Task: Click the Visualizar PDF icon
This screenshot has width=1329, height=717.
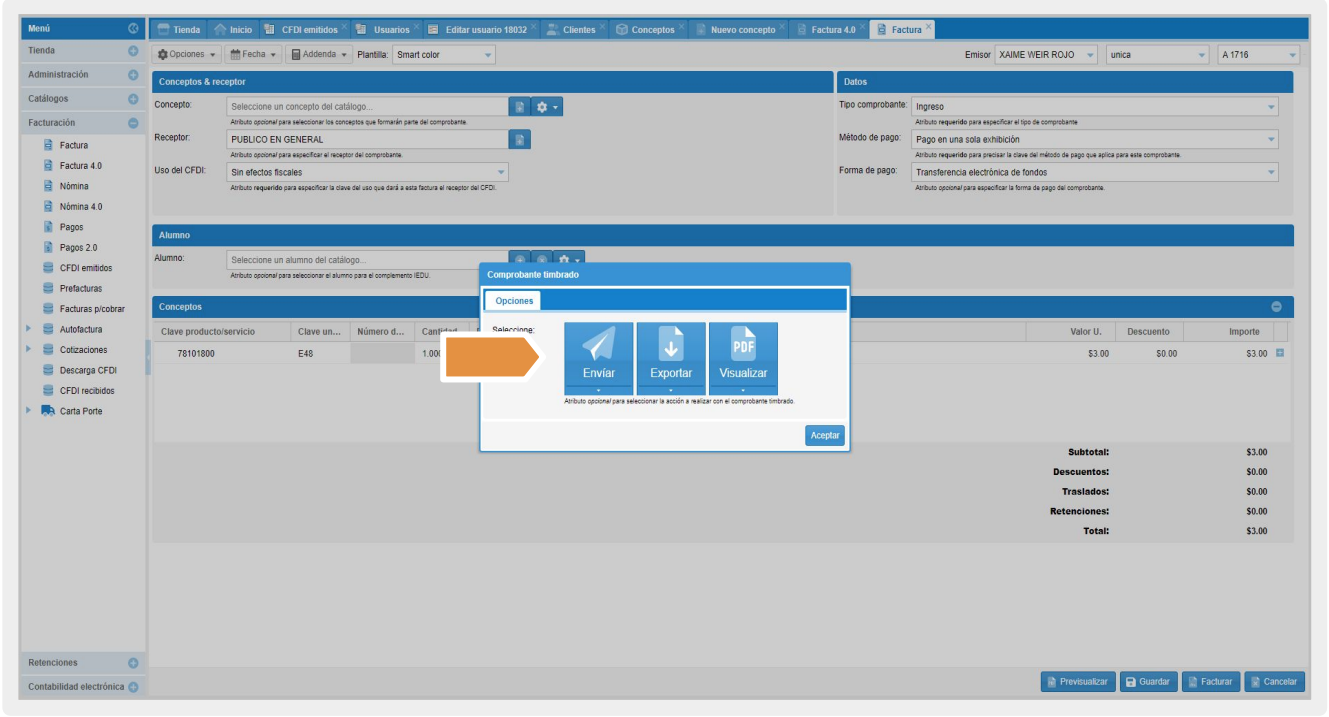Action: 743,346
